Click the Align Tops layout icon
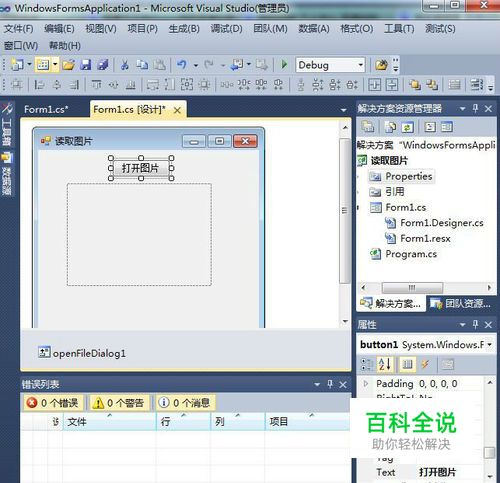This screenshot has height=483, width=500. [x=96, y=85]
